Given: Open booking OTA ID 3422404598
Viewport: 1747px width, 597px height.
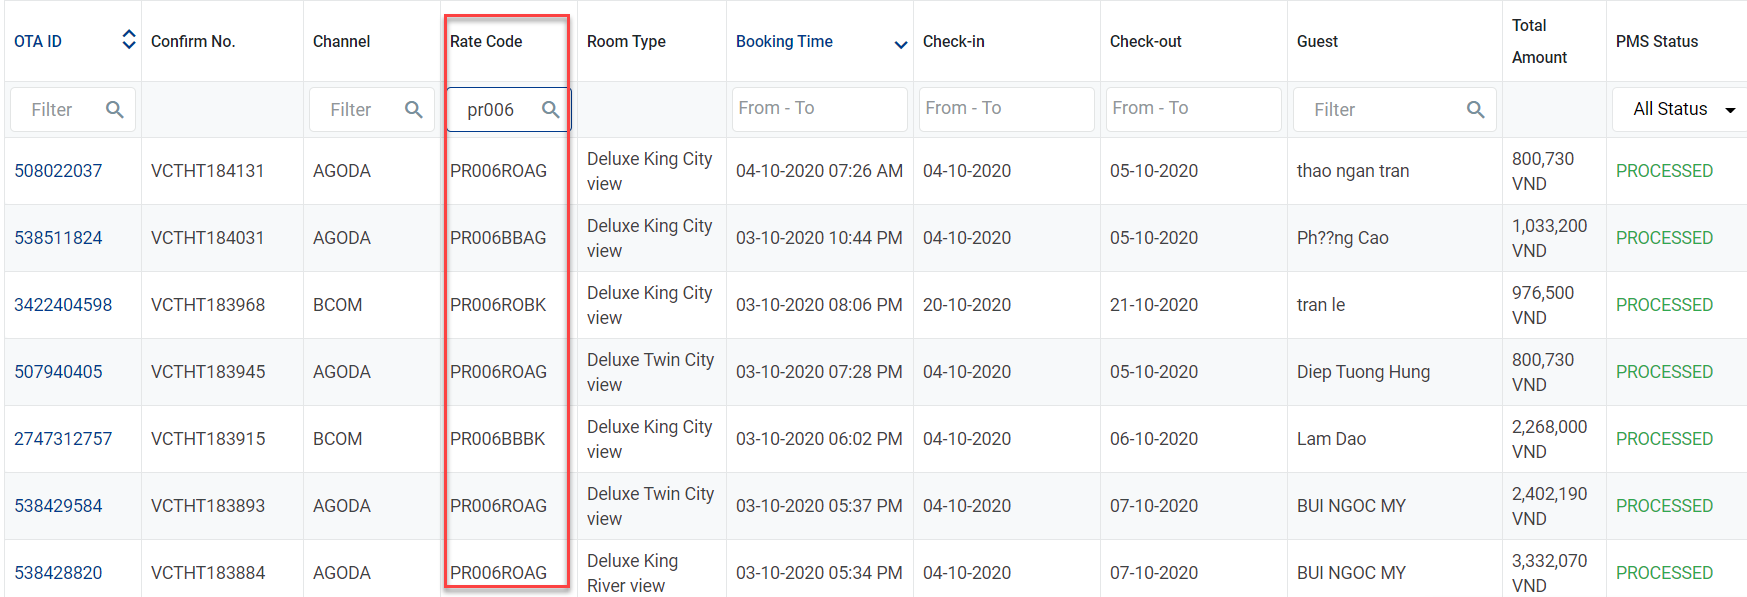Looking at the screenshot, I should [x=63, y=305].
